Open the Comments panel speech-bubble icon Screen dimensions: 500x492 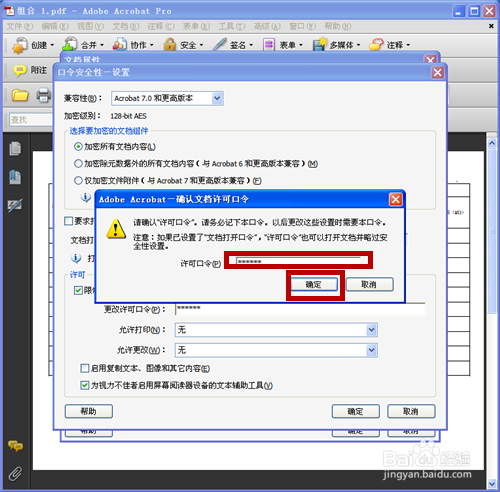coord(15,446)
